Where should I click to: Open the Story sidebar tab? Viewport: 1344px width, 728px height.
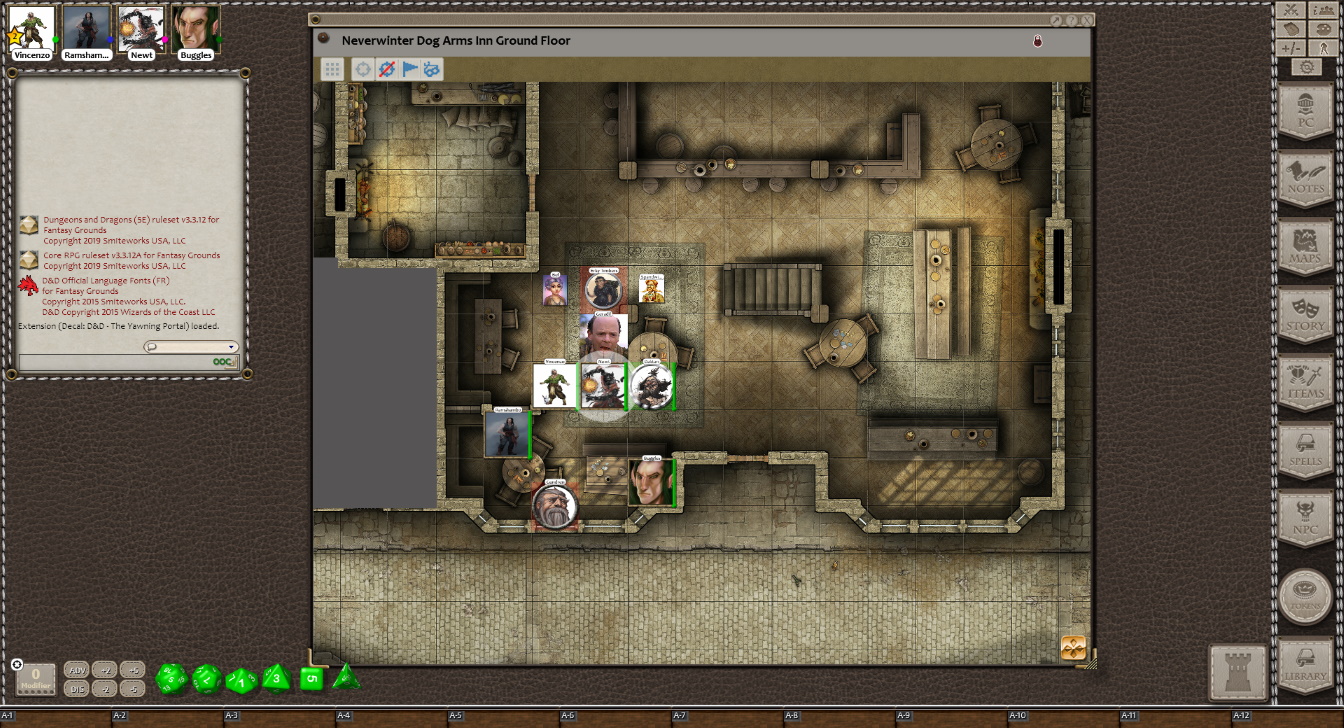click(1305, 313)
